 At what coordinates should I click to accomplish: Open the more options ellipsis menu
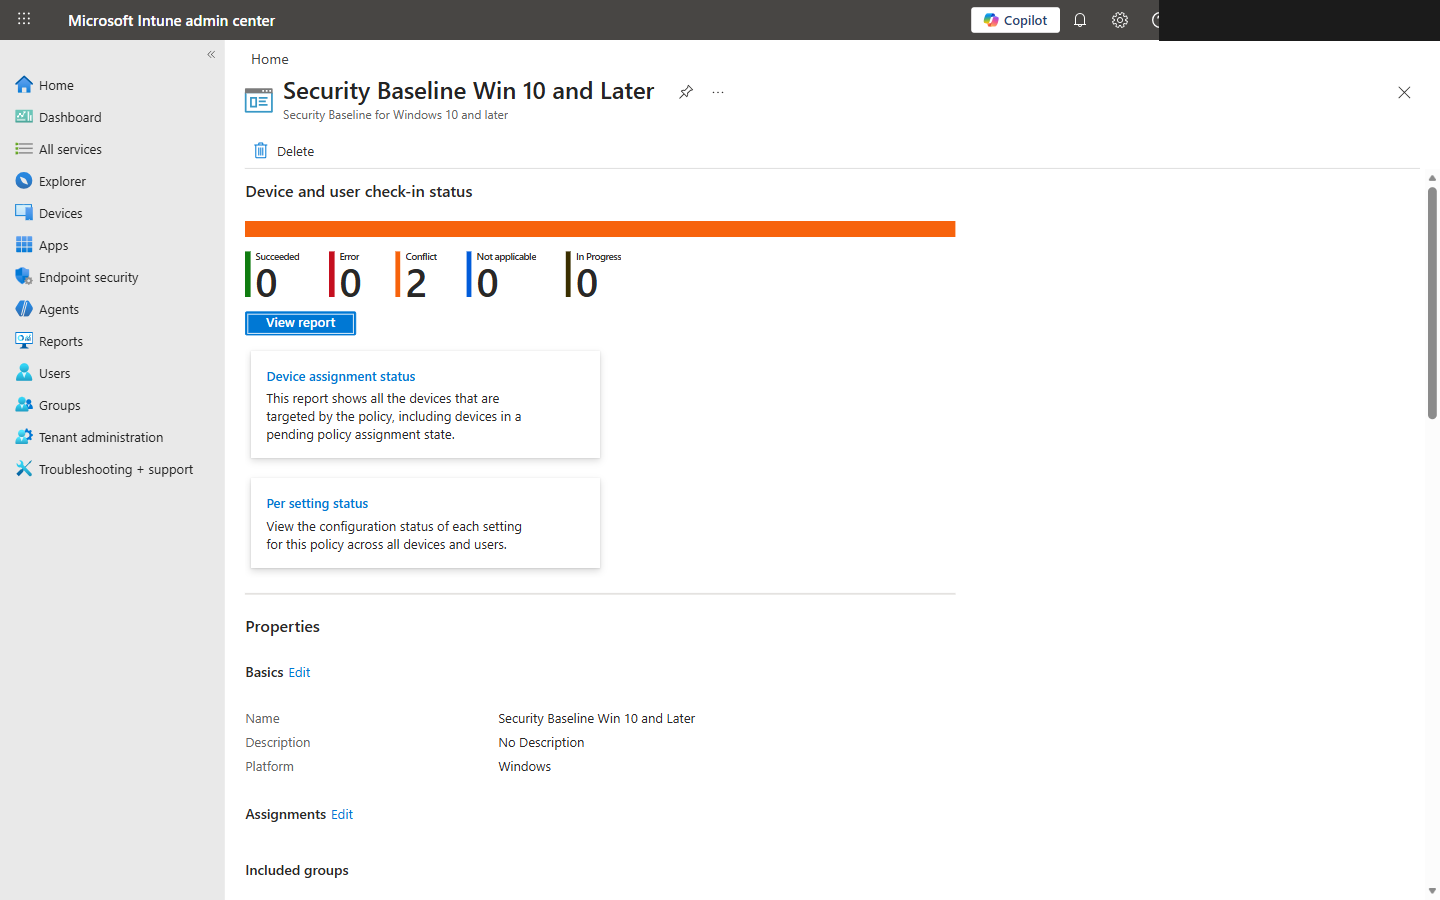pyautogui.click(x=718, y=92)
